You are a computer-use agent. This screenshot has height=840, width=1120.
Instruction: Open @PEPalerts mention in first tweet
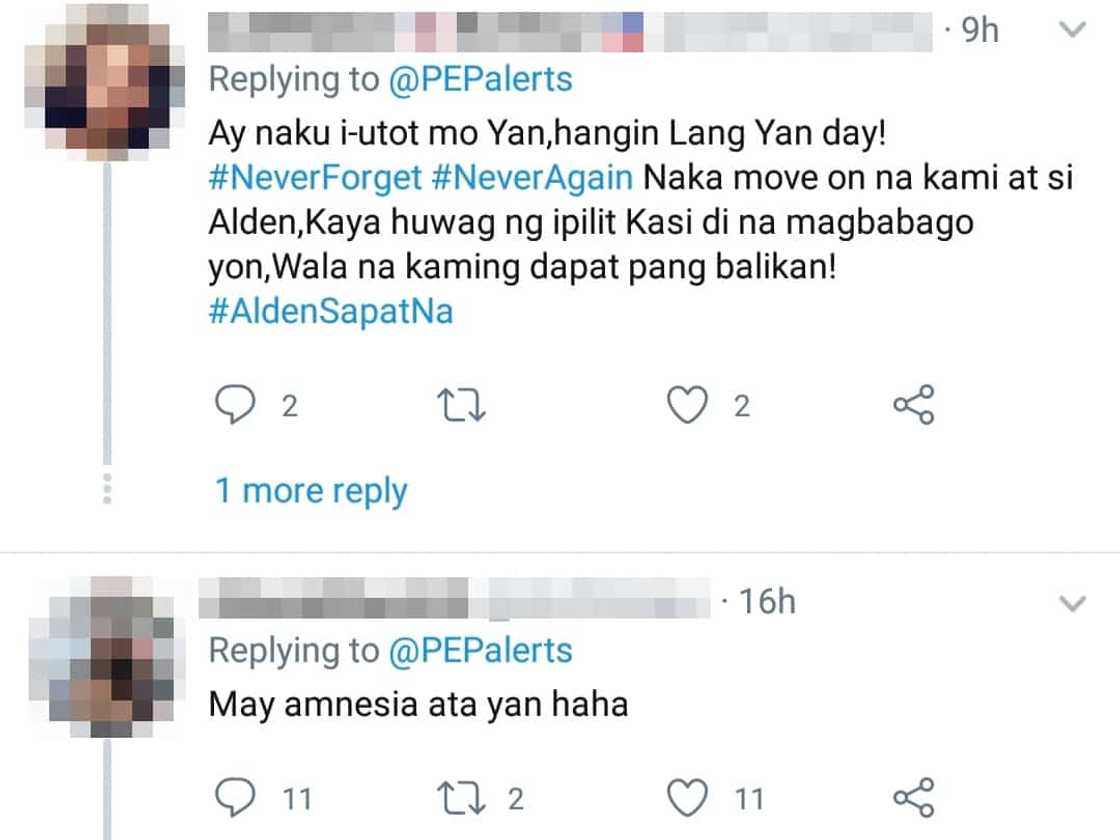[x=481, y=79]
